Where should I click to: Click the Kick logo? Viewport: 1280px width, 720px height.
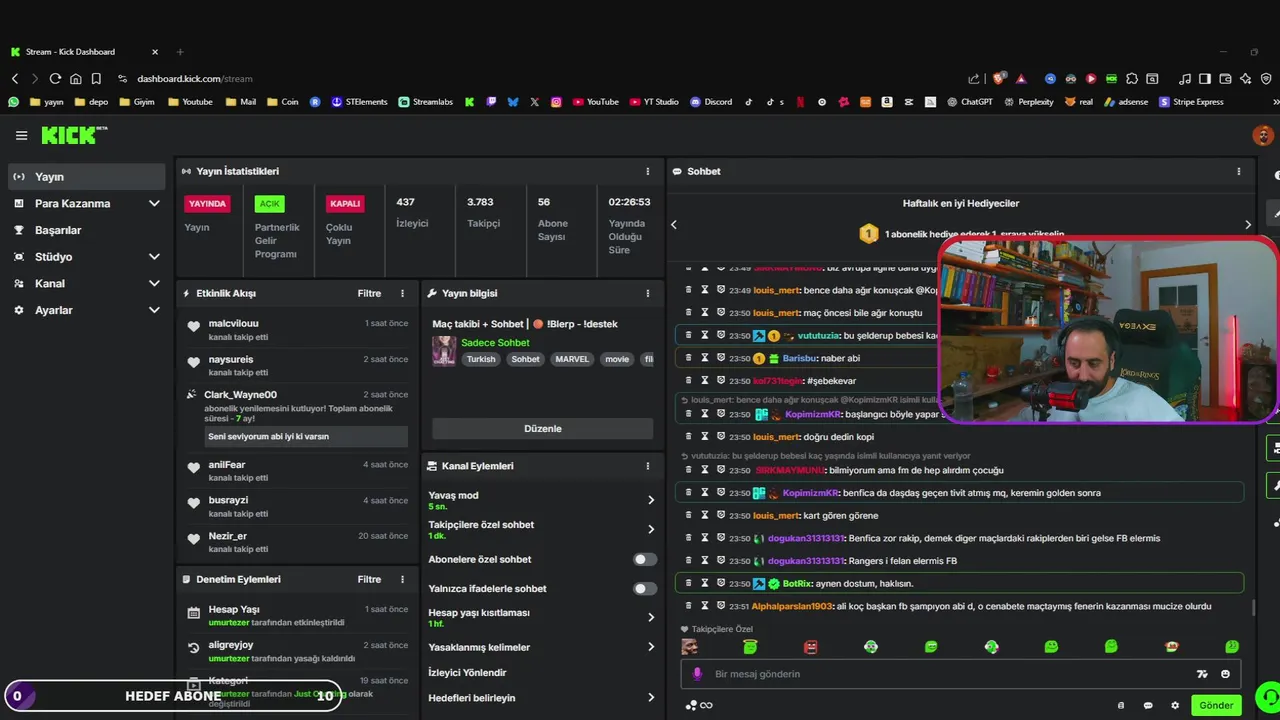tap(74, 135)
